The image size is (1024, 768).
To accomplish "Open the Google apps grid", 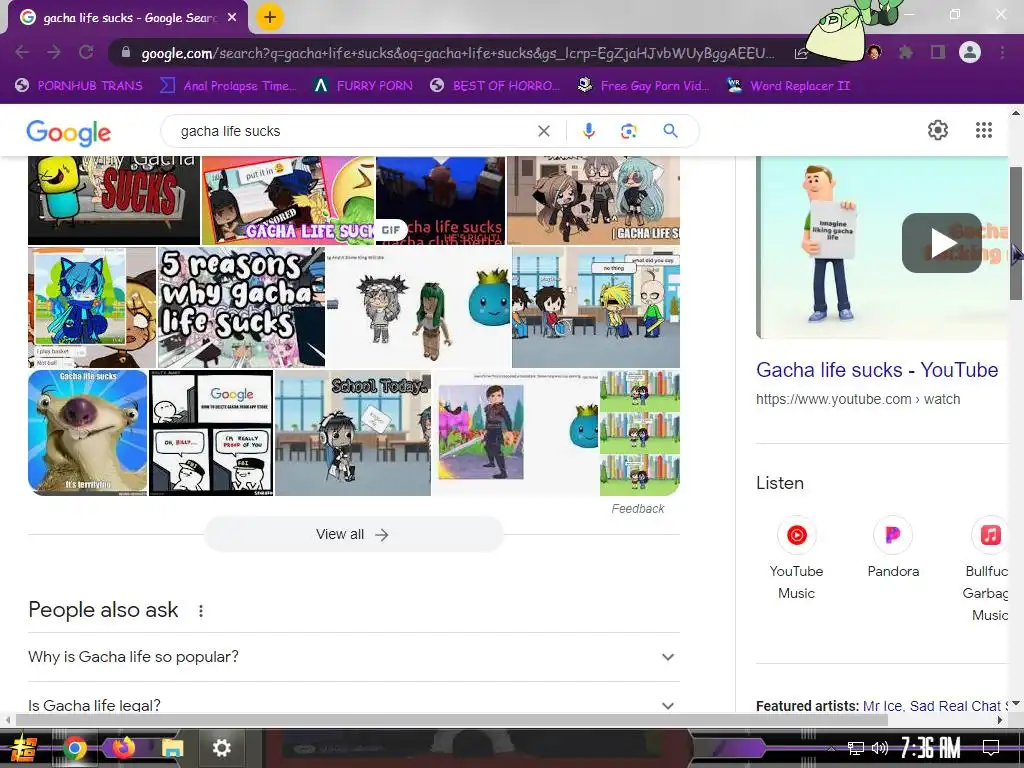I will click(984, 130).
